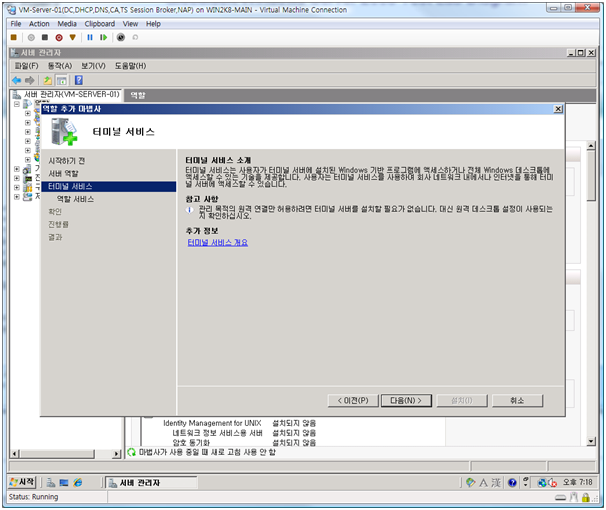Open the 터미널 서비스 개요 link
This screenshot has height=510, width=606.
[x=218, y=243]
